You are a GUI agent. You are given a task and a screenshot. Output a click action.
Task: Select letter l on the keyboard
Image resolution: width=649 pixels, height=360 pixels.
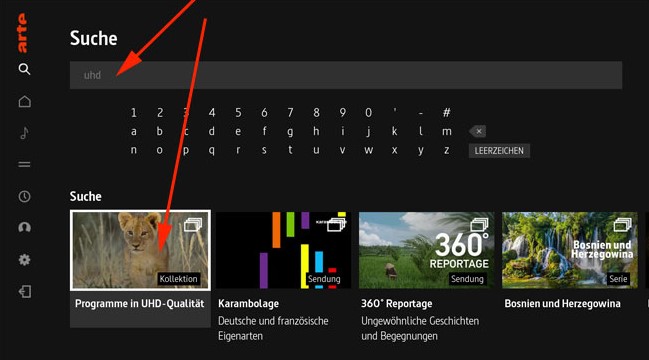(421, 131)
